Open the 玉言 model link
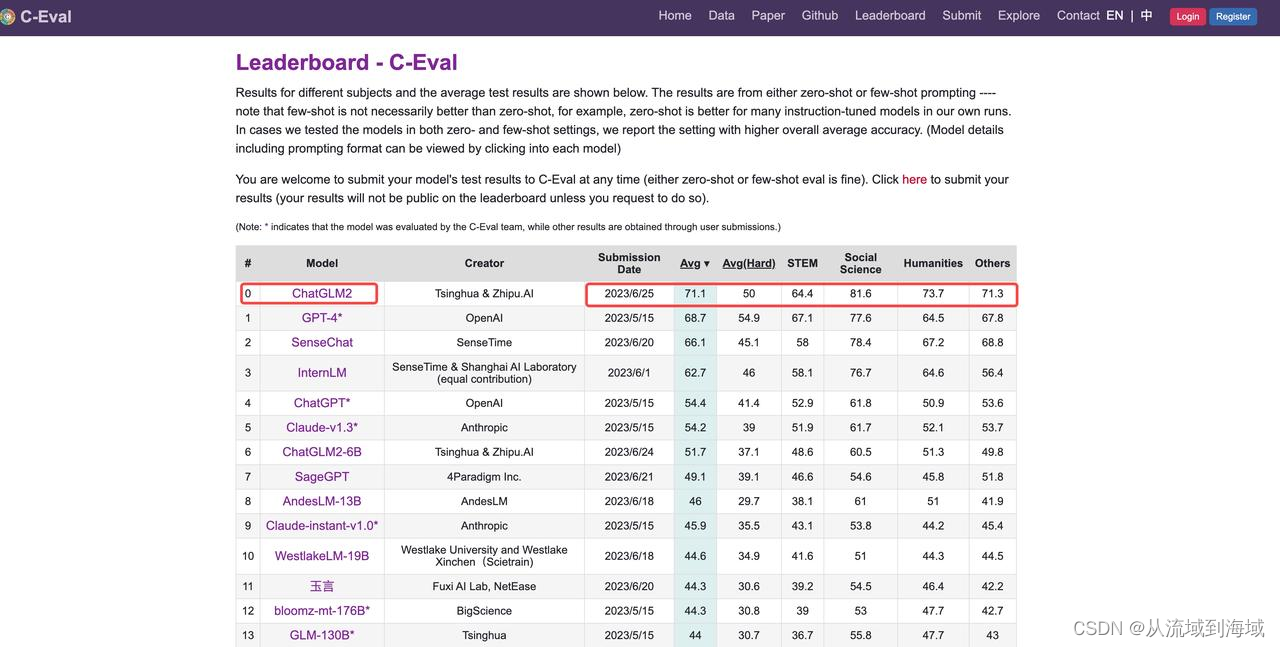This screenshot has height=647, width=1280. 322,586
